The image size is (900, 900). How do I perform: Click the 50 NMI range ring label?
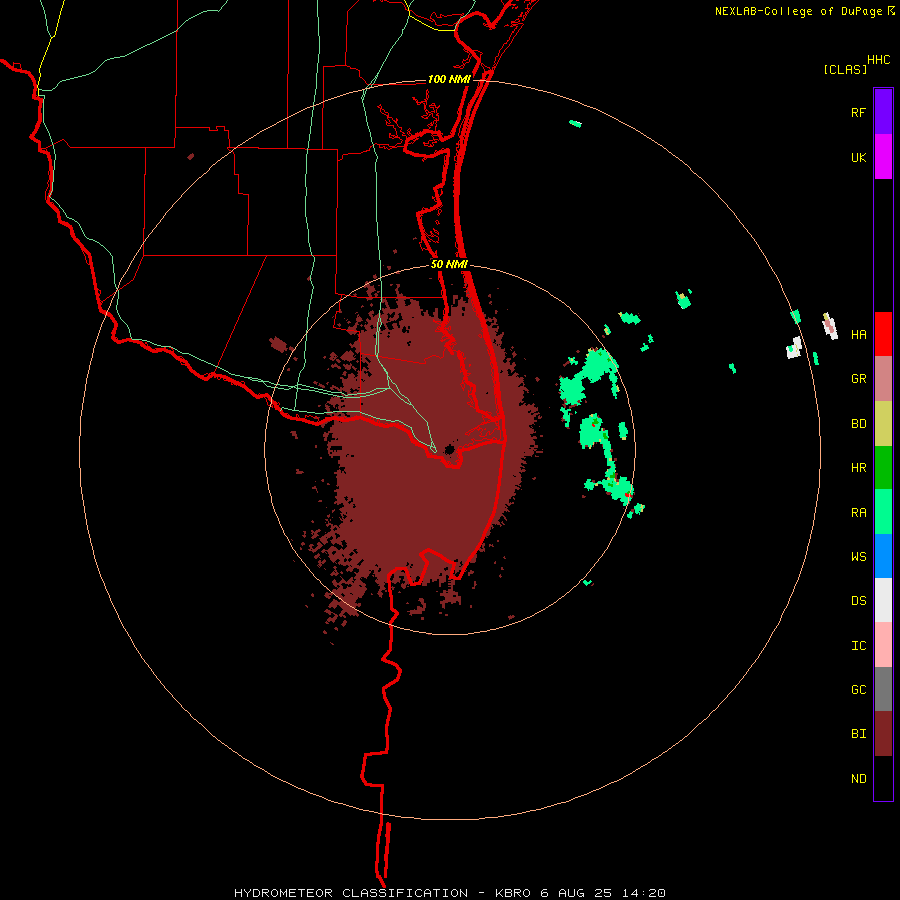pyautogui.click(x=449, y=264)
